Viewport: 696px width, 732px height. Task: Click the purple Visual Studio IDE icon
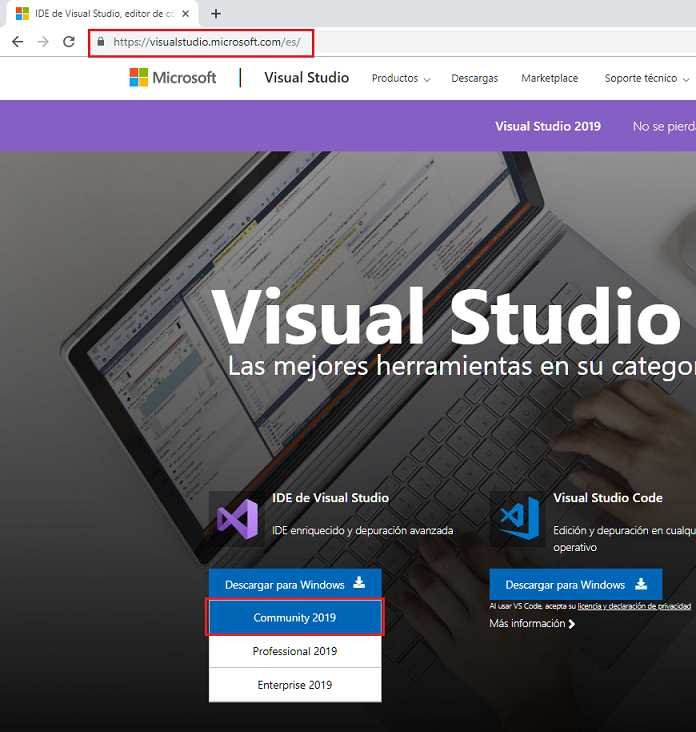coord(238,517)
